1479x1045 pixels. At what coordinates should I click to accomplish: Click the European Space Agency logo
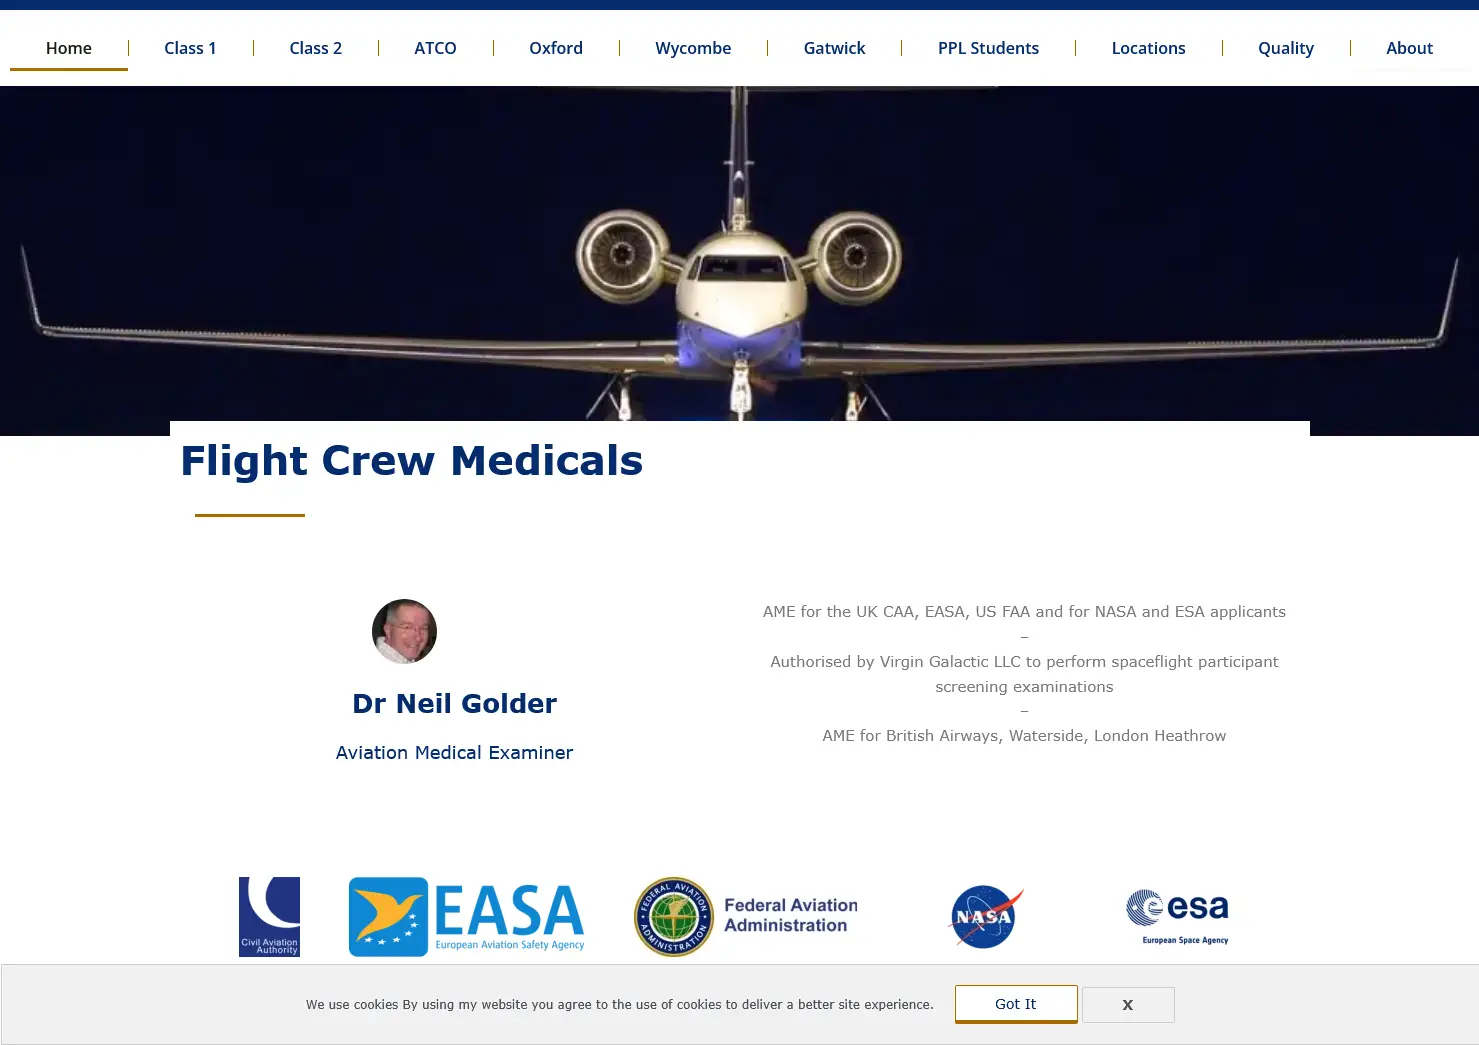(1177, 916)
